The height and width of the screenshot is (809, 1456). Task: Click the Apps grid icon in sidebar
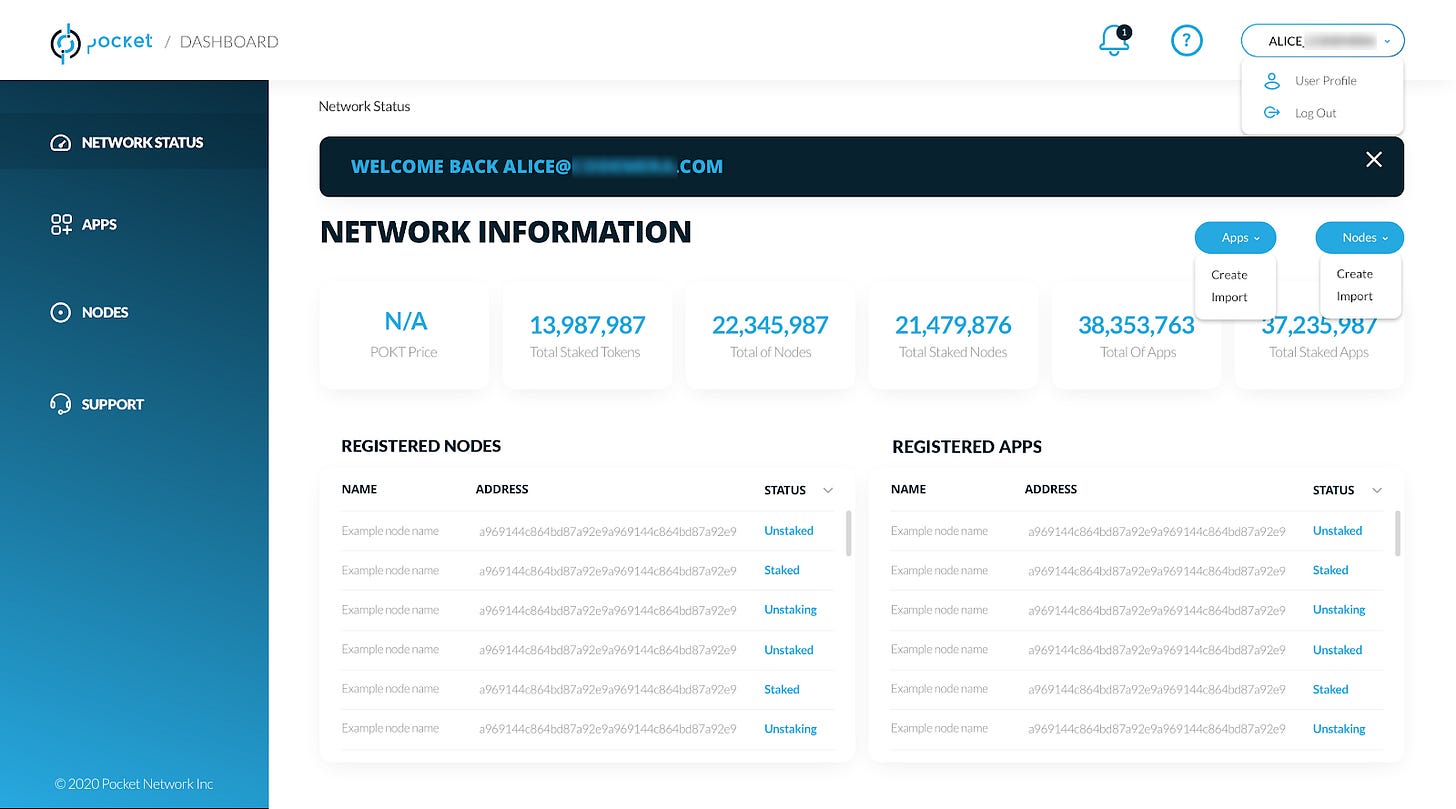point(61,224)
